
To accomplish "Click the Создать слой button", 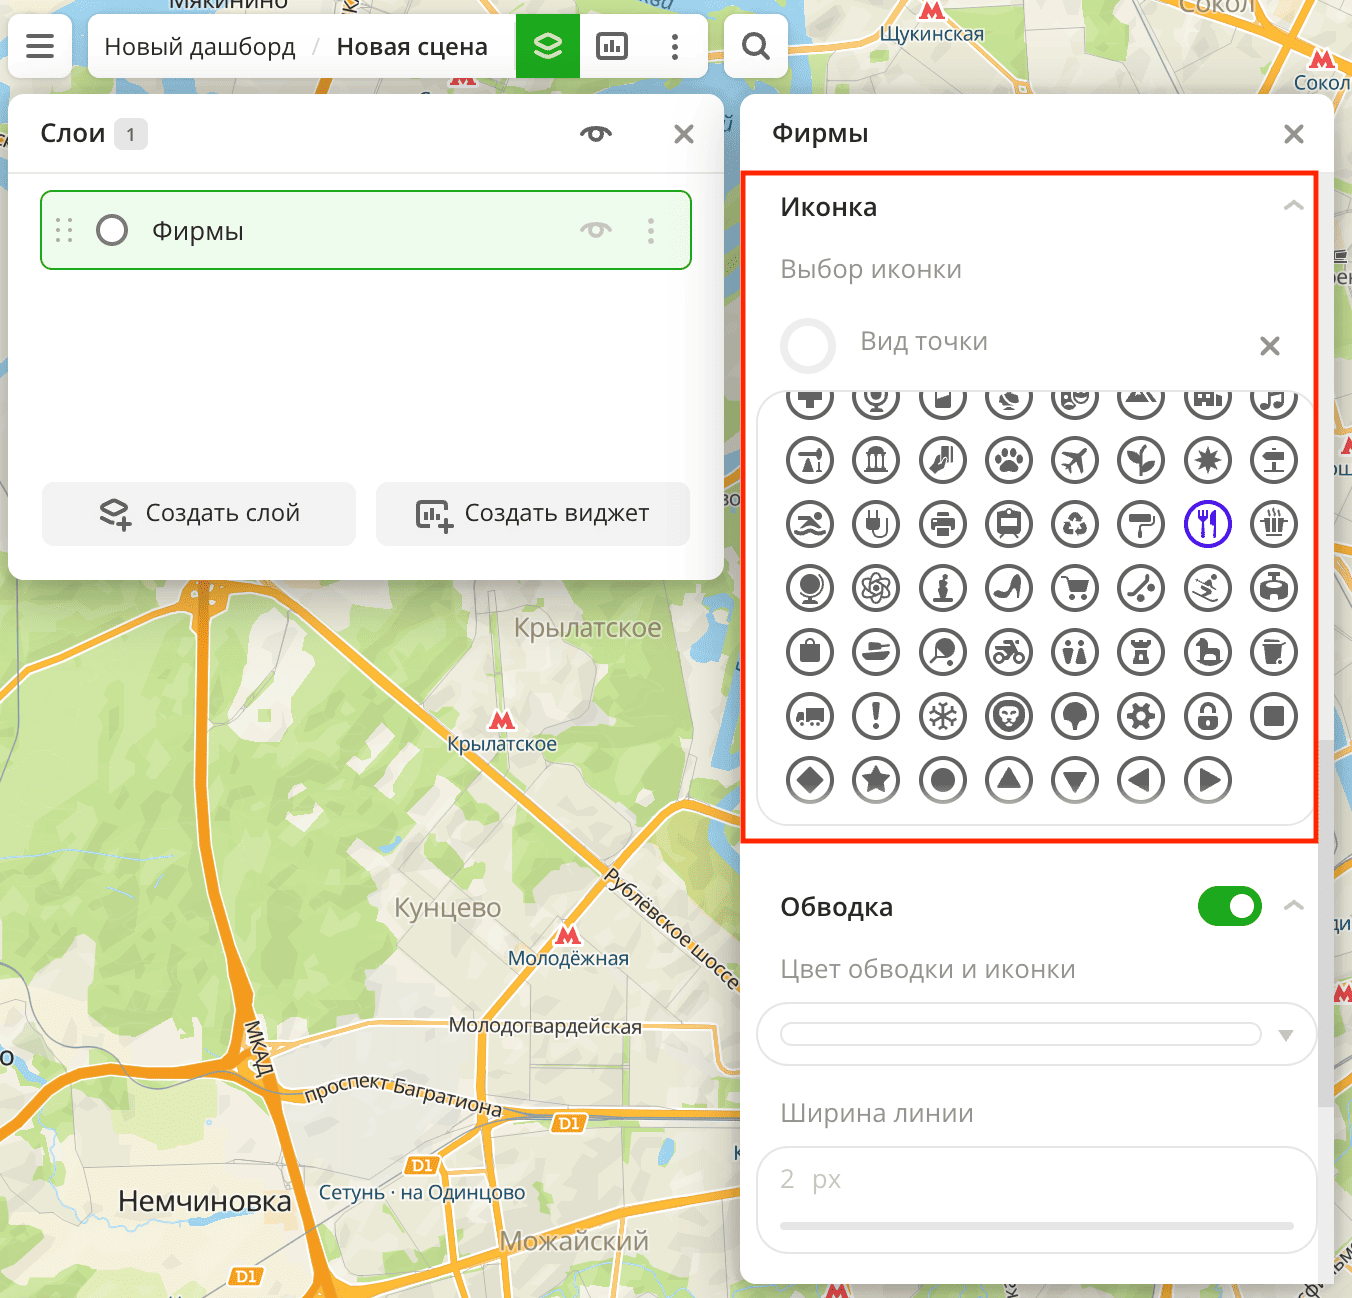I will tap(199, 513).
